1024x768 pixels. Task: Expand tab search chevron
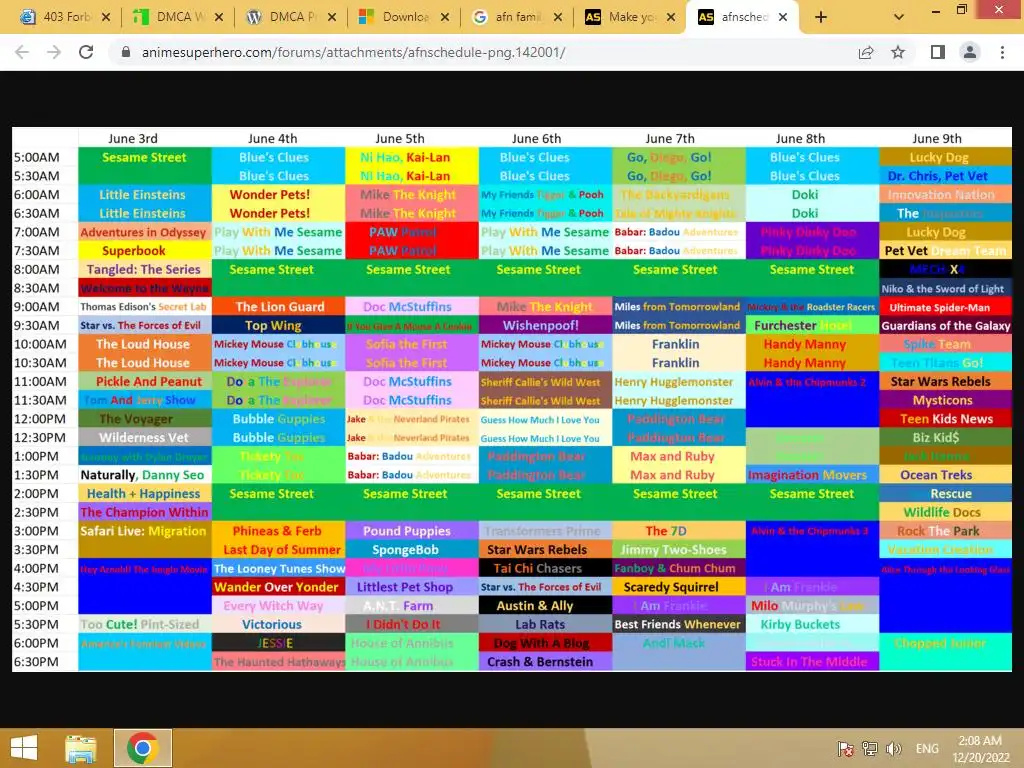[x=899, y=17]
